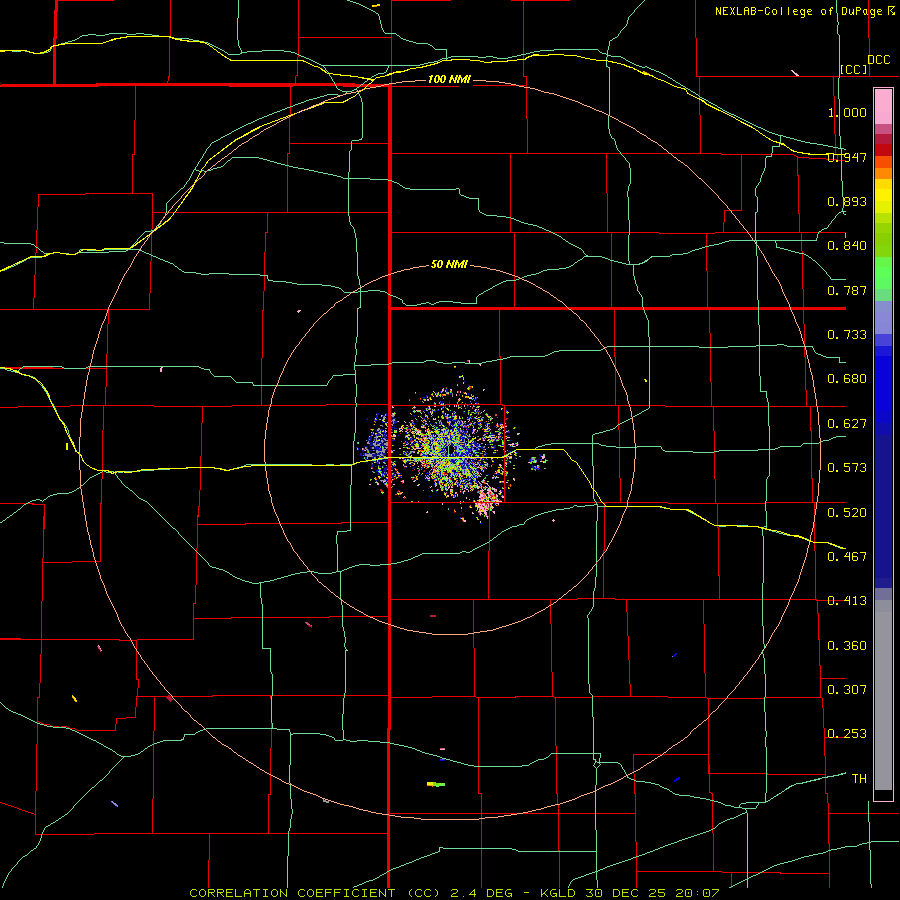Click the 0.307 color scale value
Viewport: 900px width, 900px height.
847,689
